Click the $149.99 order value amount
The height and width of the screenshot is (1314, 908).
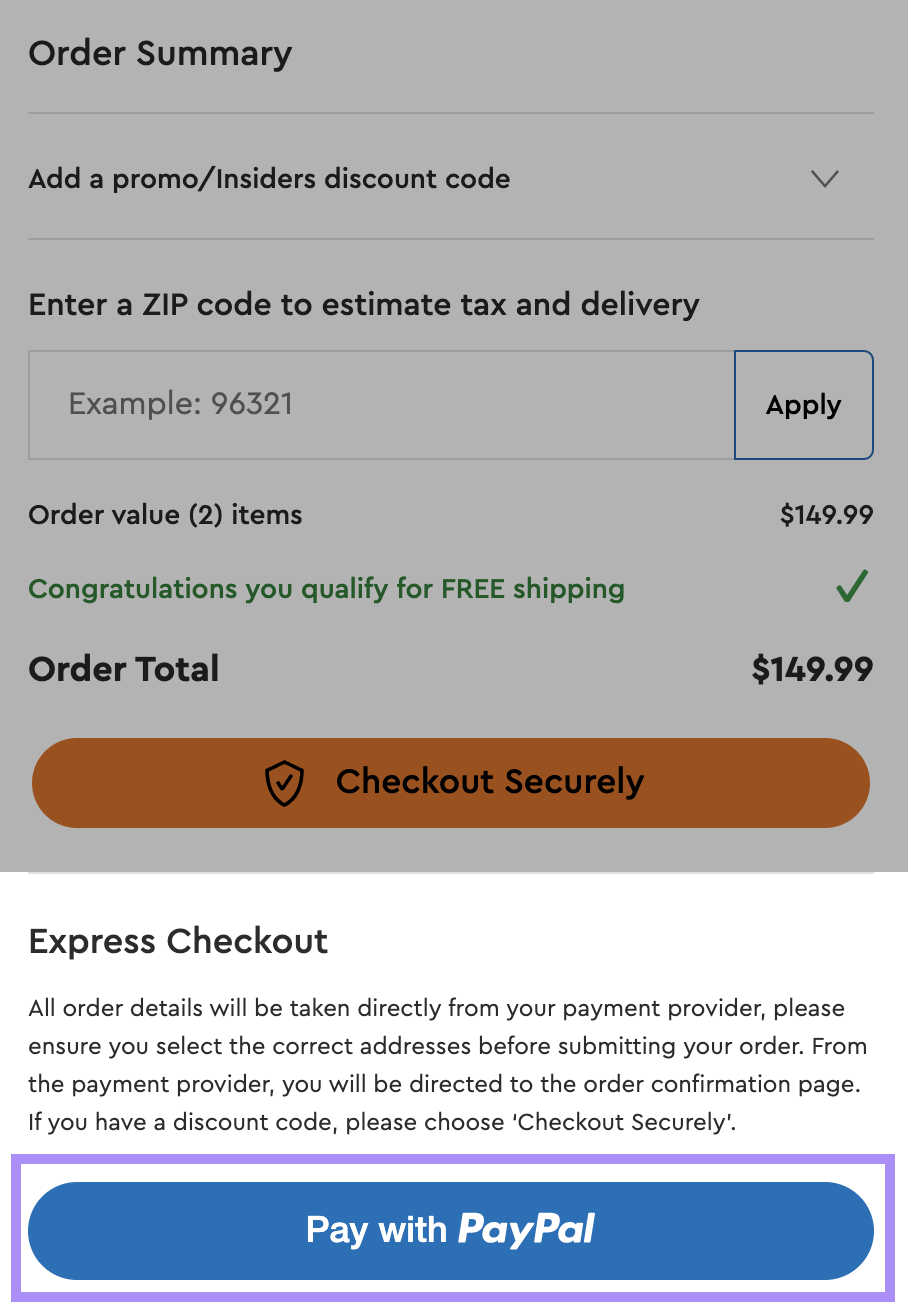click(826, 514)
